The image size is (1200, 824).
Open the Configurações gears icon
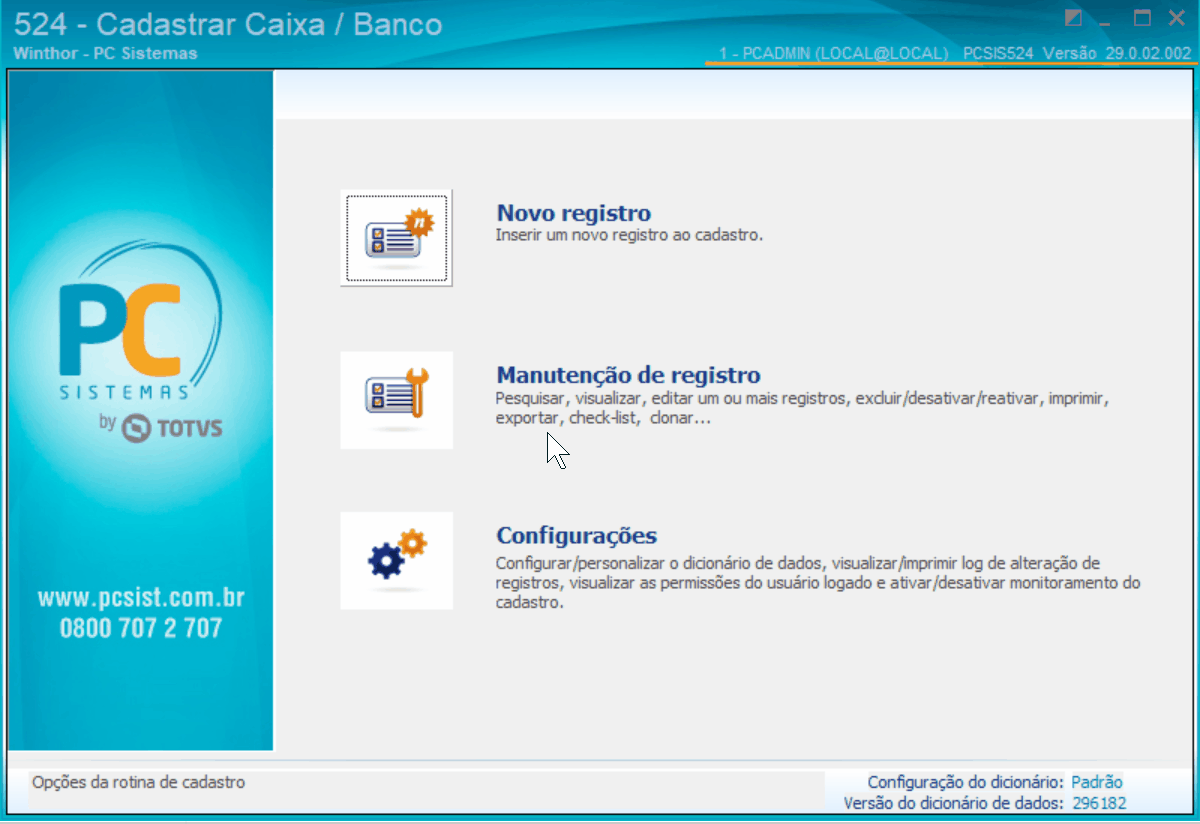pyautogui.click(x=396, y=561)
